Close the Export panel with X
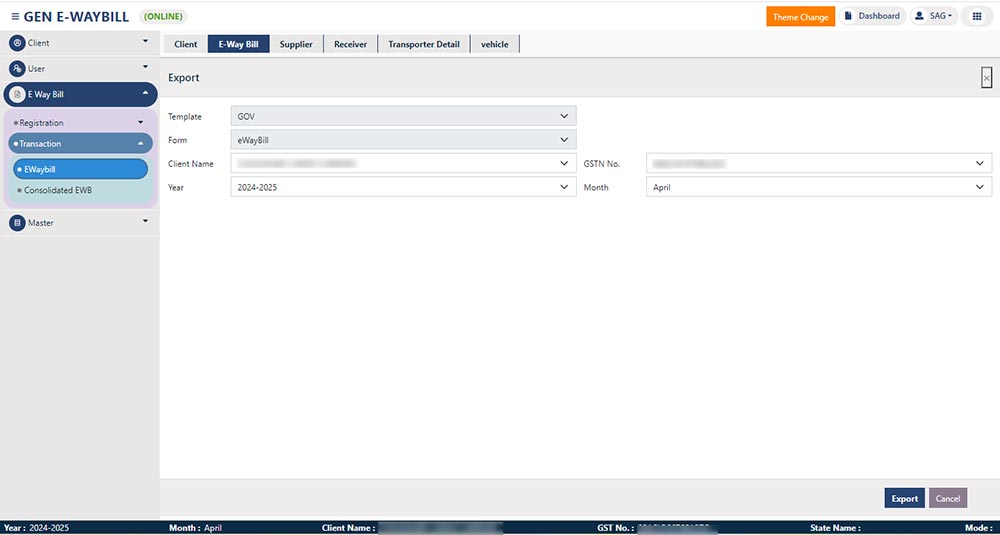This screenshot has height=535, width=1000. [986, 78]
